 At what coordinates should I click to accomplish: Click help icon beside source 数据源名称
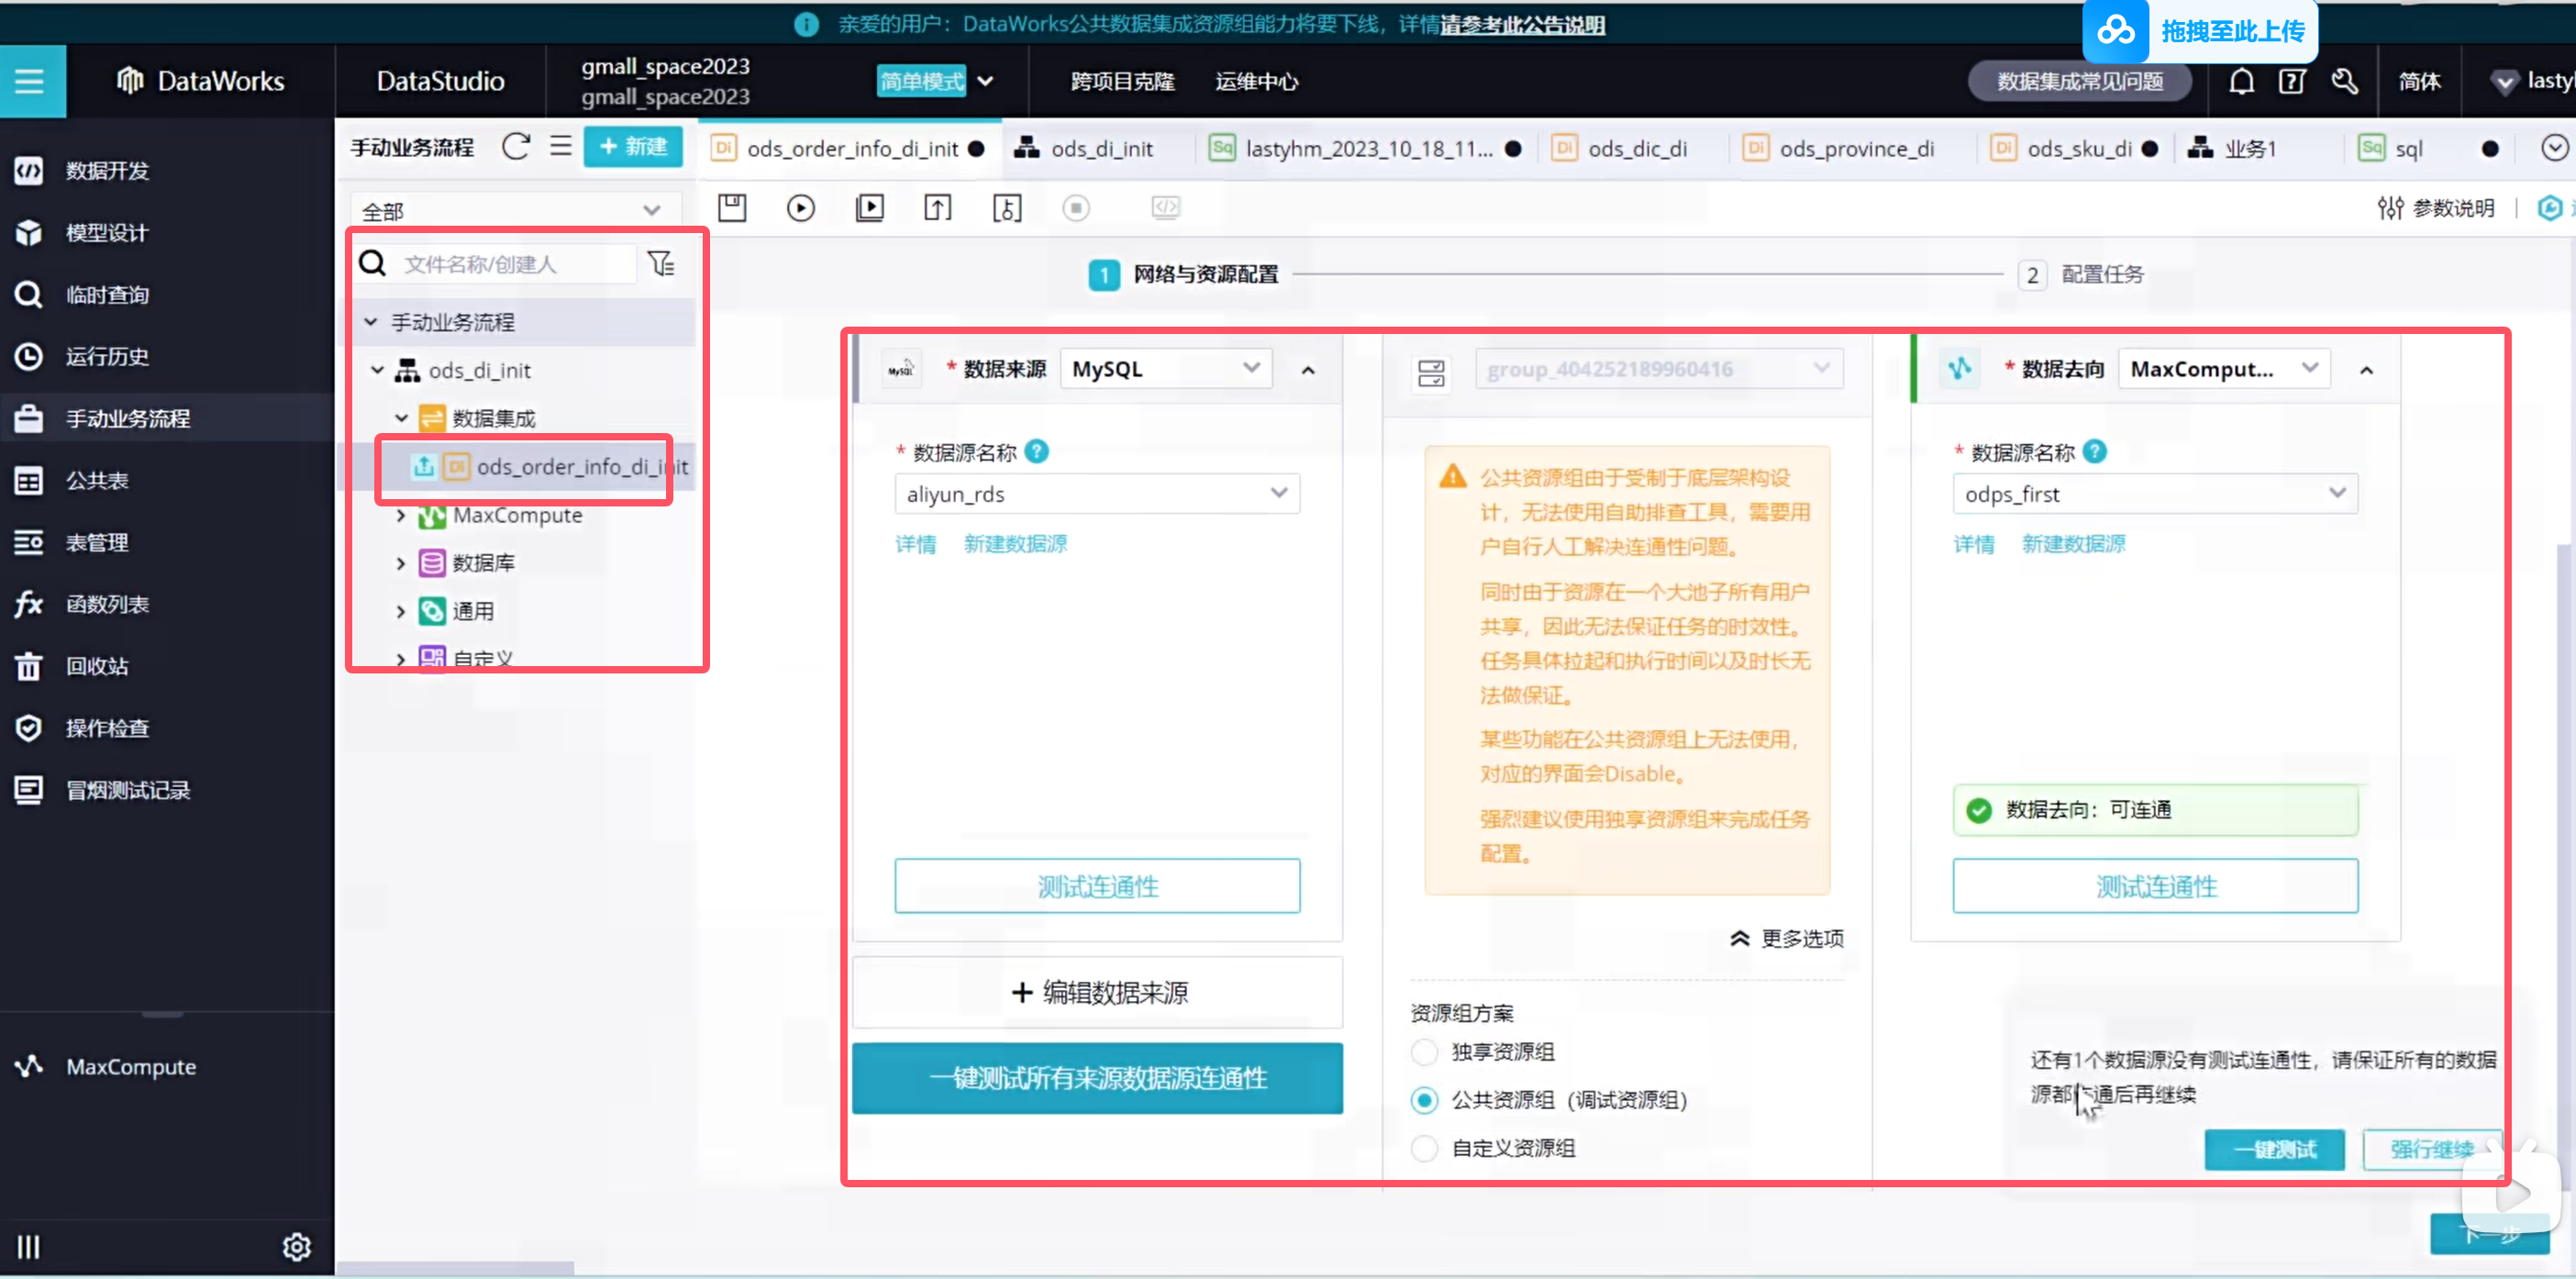[1037, 452]
